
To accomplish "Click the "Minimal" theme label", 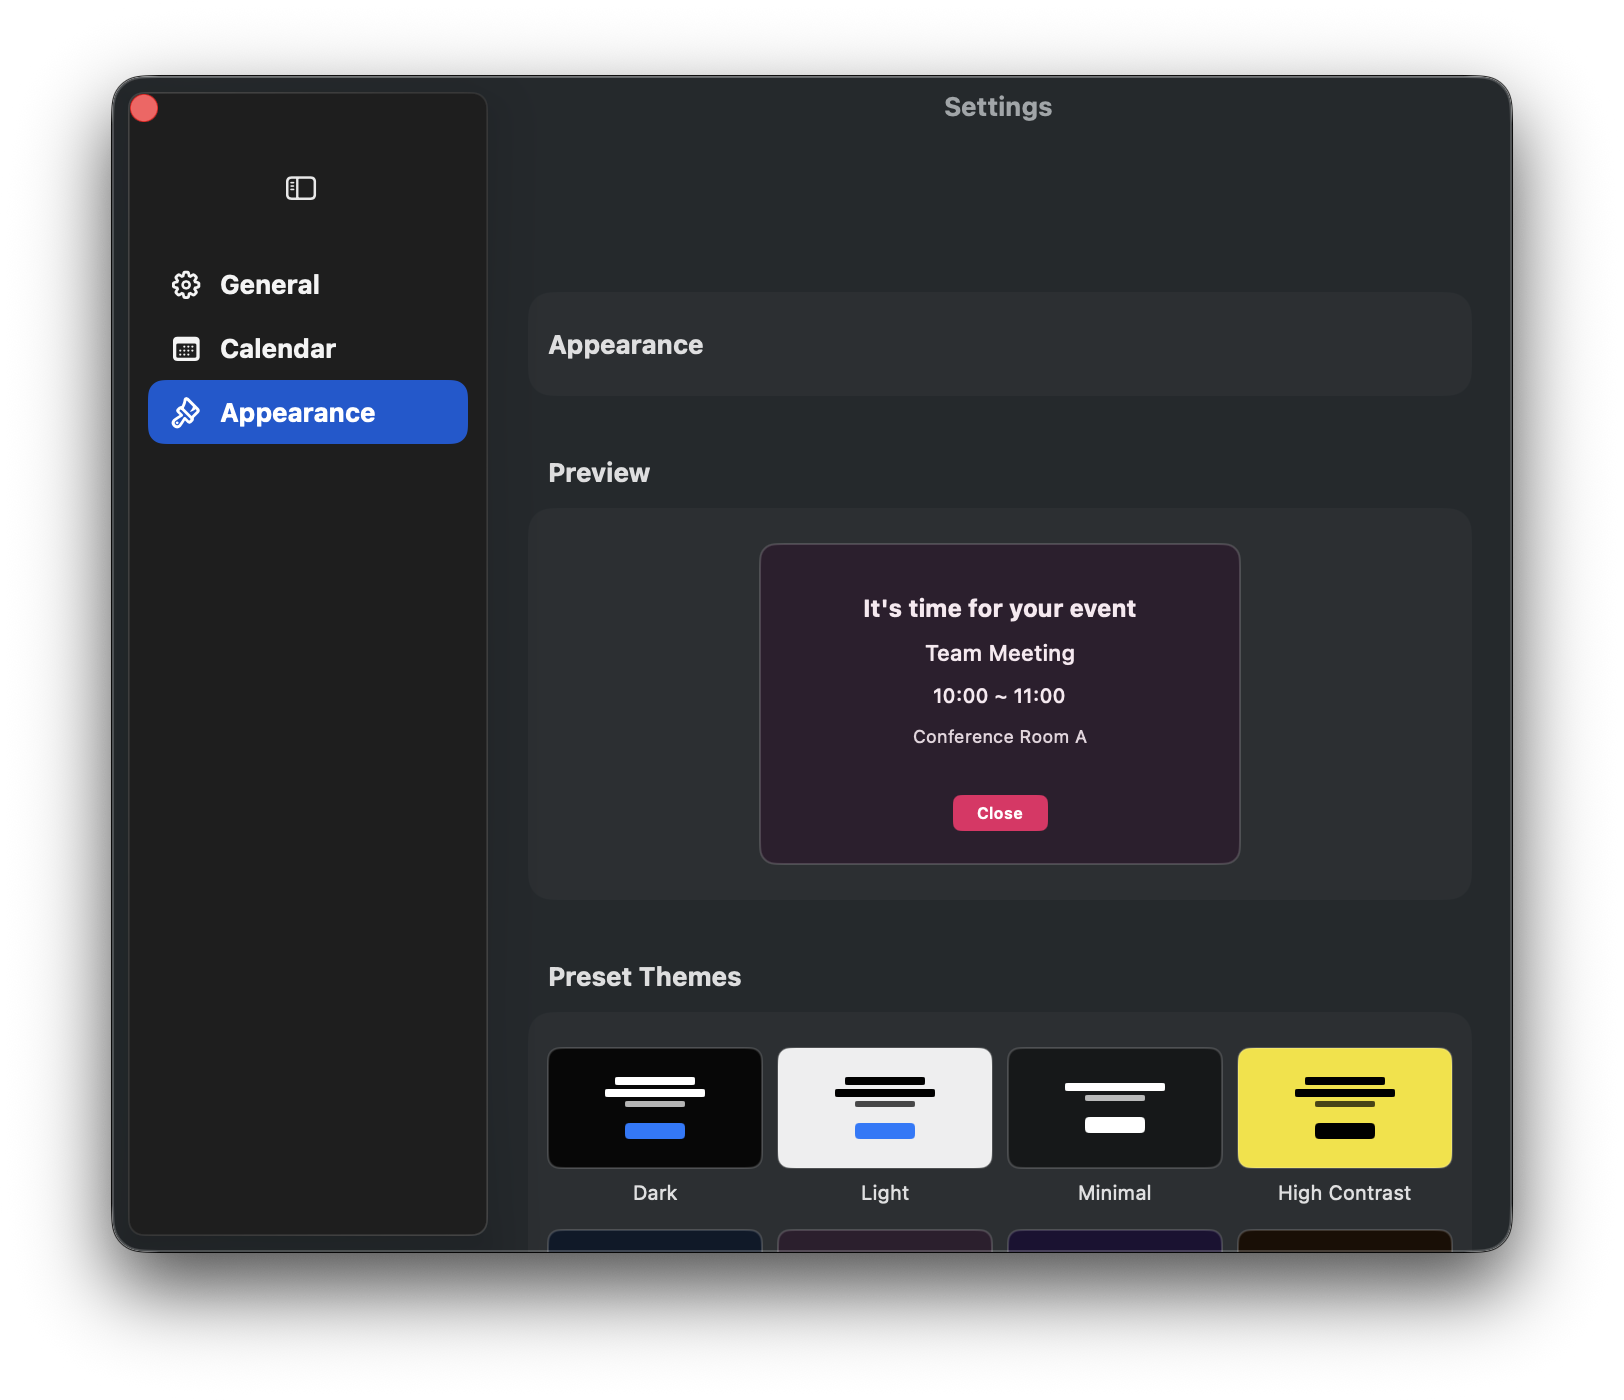I will pos(1115,1193).
